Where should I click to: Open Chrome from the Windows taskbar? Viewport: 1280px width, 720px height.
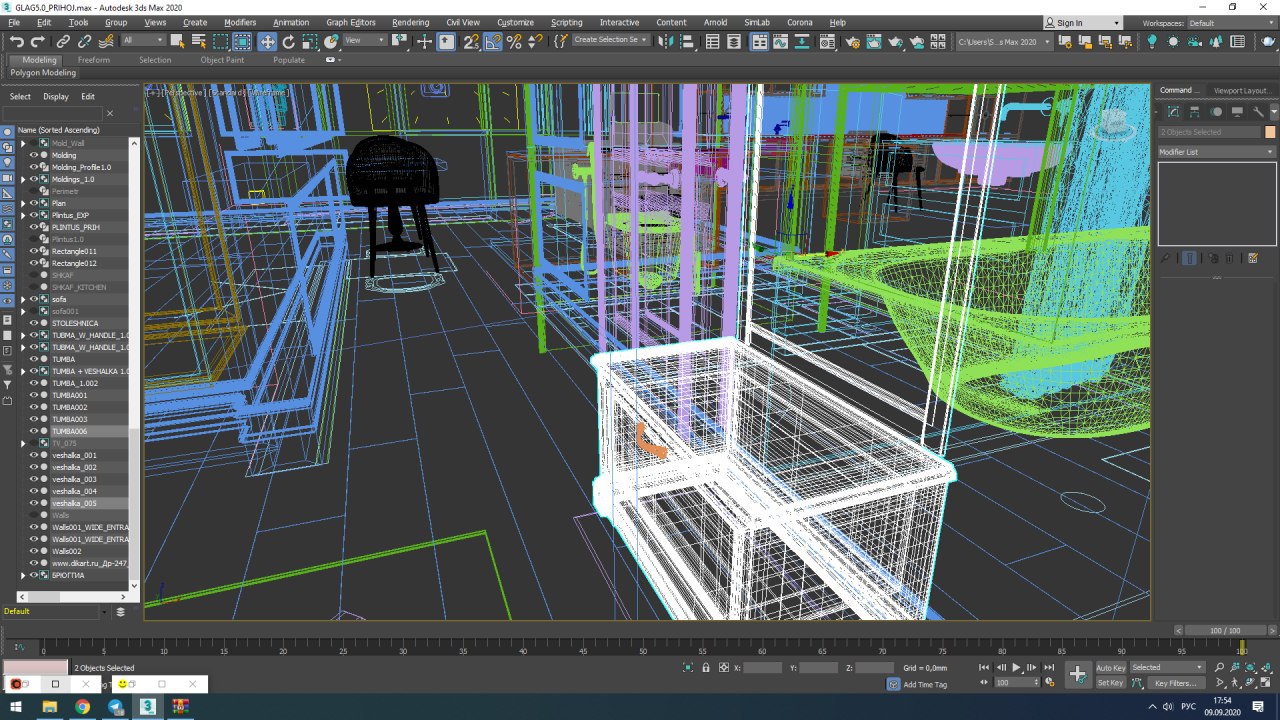point(82,707)
